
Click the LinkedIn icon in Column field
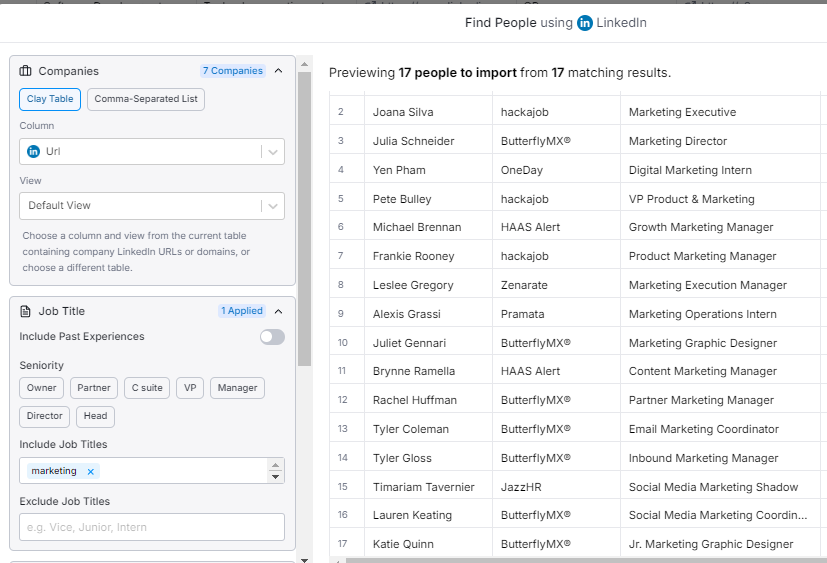pyautogui.click(x=33, y=151)
